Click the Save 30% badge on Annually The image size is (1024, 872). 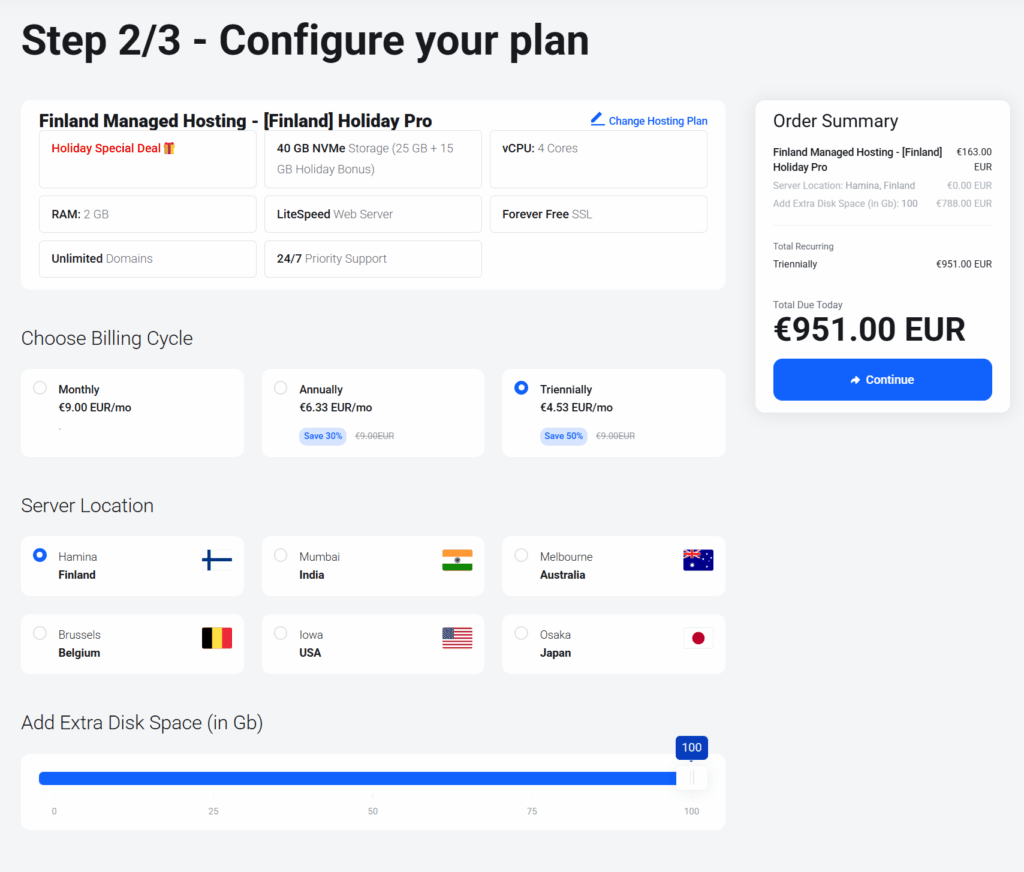322,436
